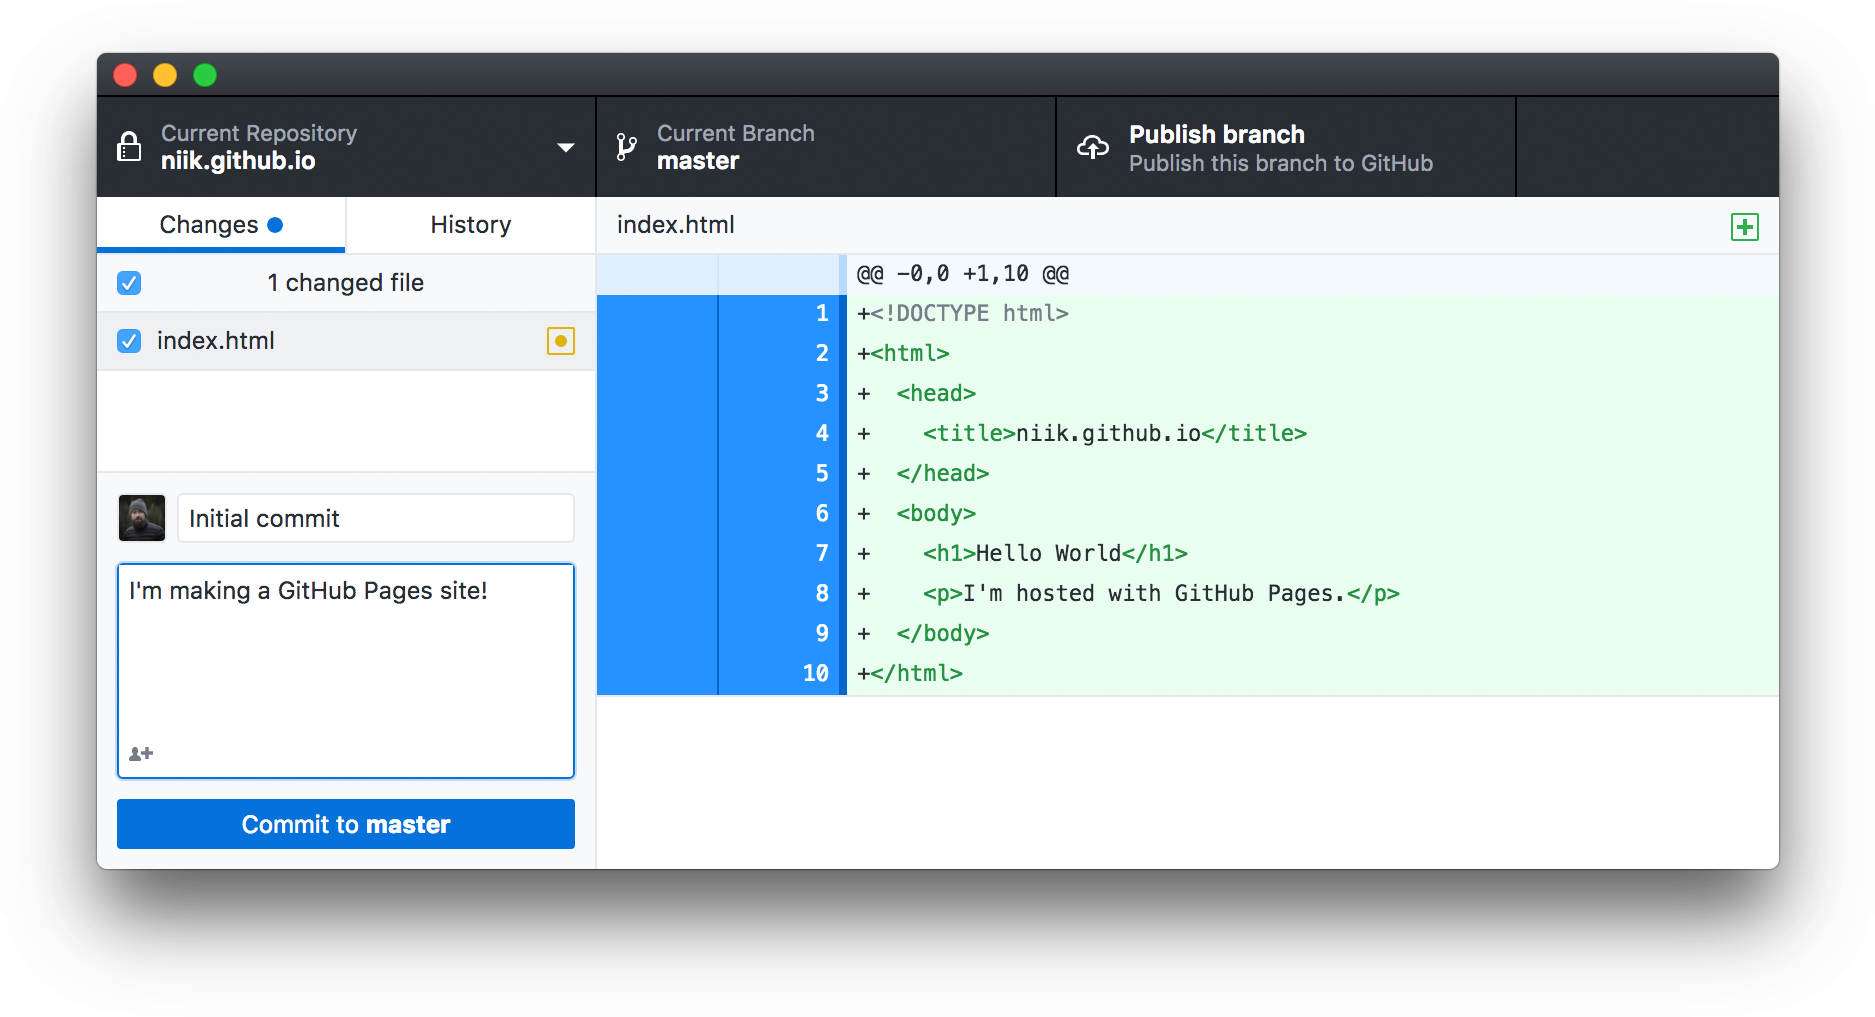Open diff options with the green plus icon
The image size is (1875, 1017).
1744,226
